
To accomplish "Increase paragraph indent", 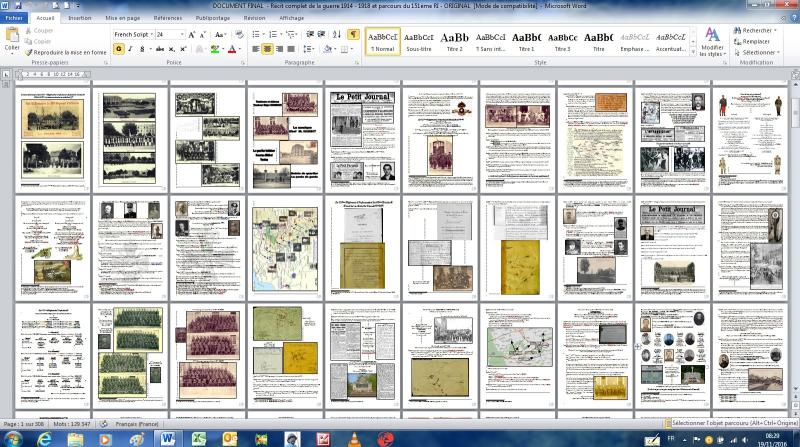I will coord(321,35).
